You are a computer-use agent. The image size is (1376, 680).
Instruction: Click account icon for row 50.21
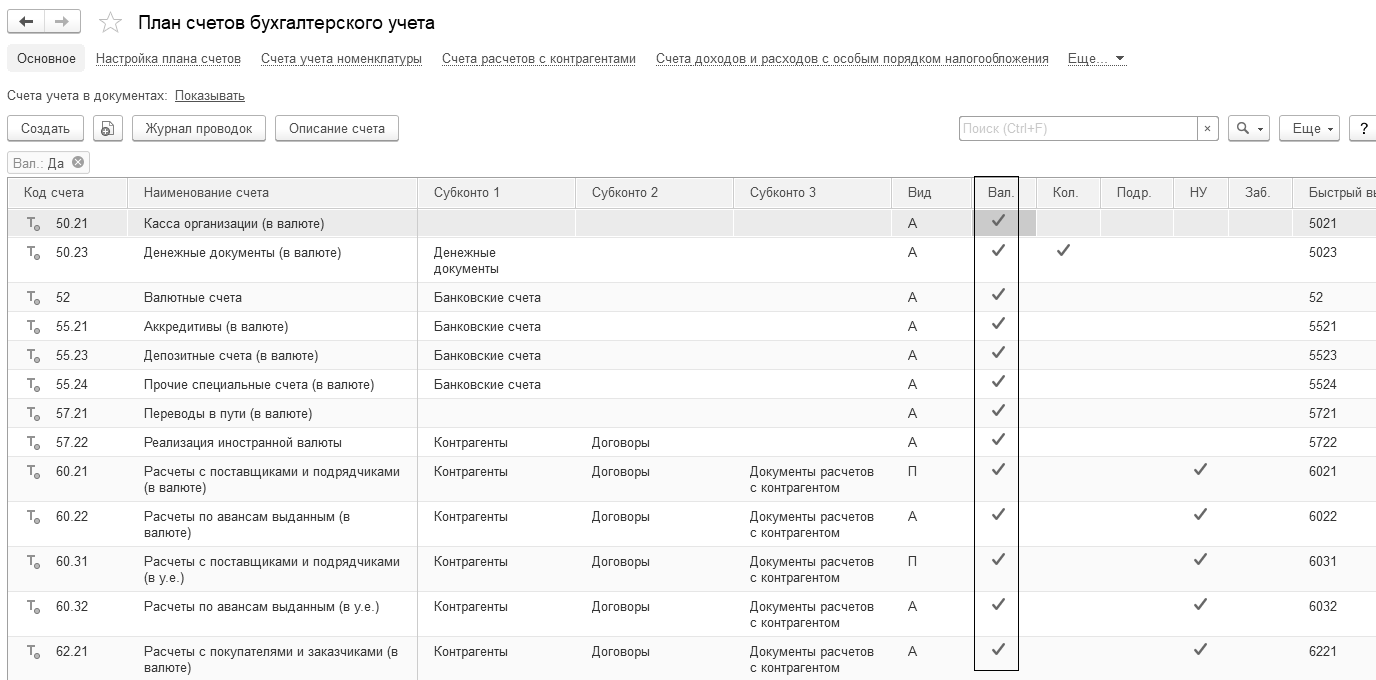tap(33, 224)
